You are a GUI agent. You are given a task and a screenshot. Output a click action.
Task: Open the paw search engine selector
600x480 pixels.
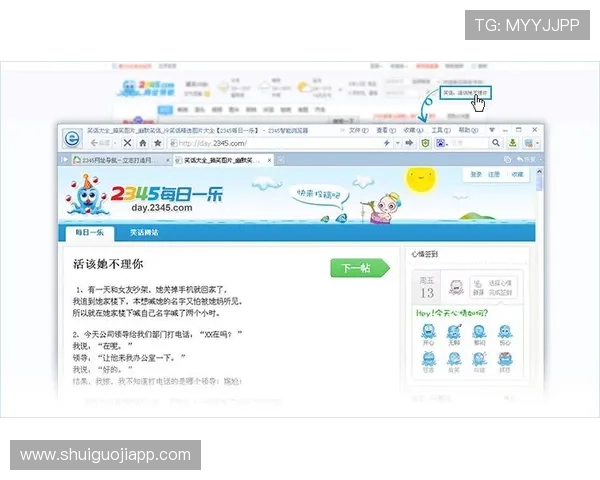click(441, 143)
